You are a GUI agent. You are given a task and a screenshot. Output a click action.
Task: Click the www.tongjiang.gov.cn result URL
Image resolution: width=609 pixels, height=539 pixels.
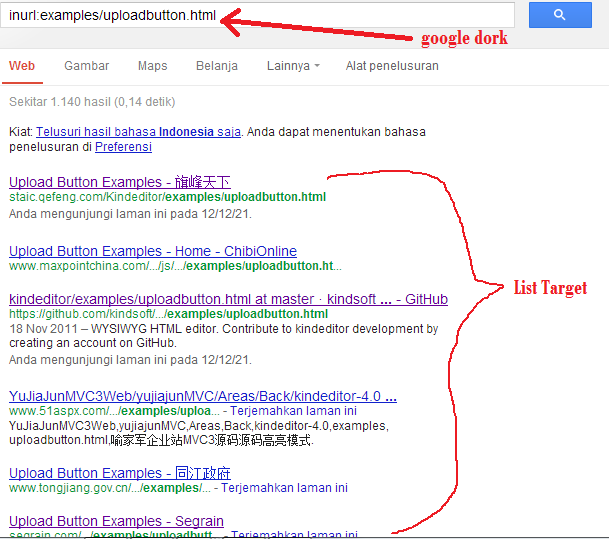(x=110, y=488)
